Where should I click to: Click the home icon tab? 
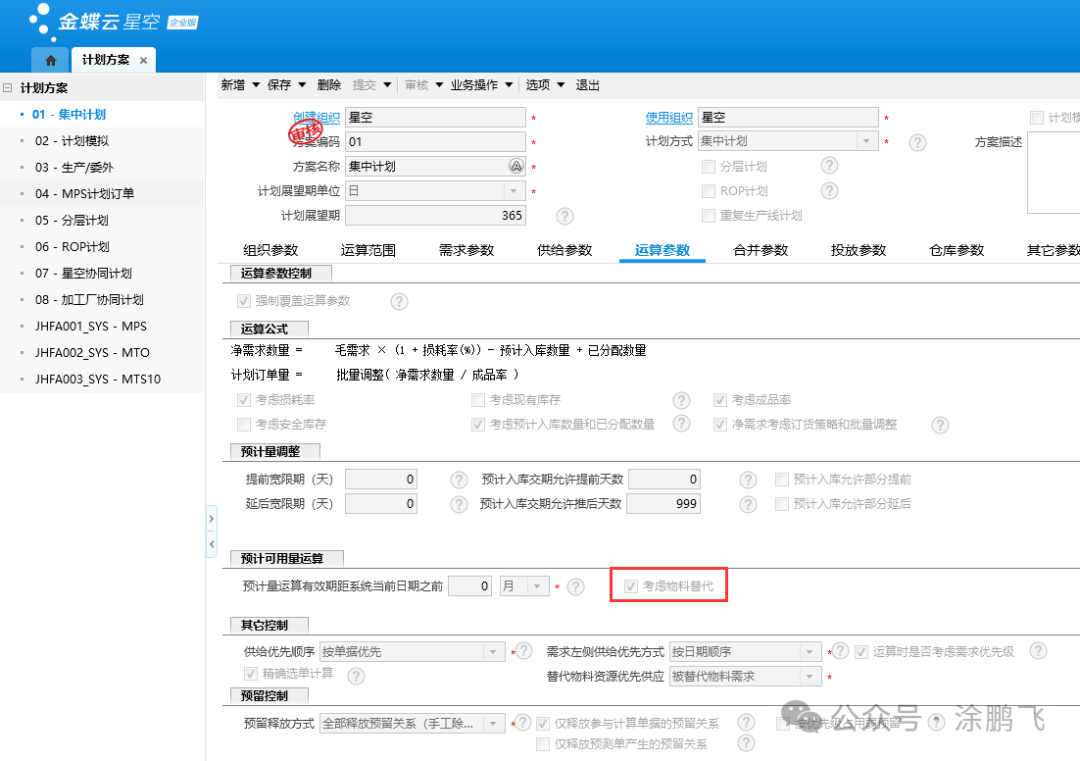(51, 60)
